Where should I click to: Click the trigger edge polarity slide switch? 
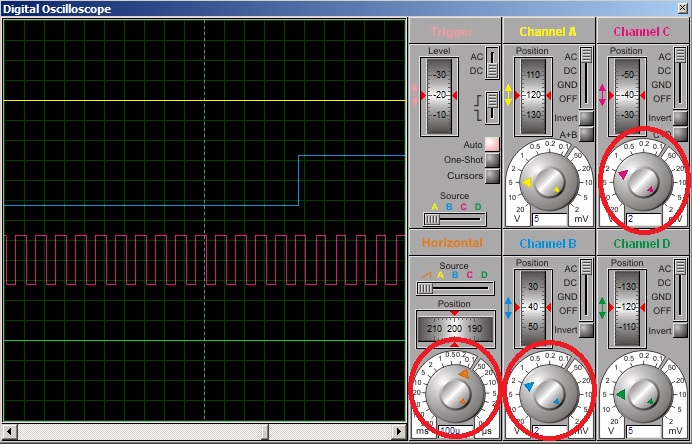click(492, 107)
